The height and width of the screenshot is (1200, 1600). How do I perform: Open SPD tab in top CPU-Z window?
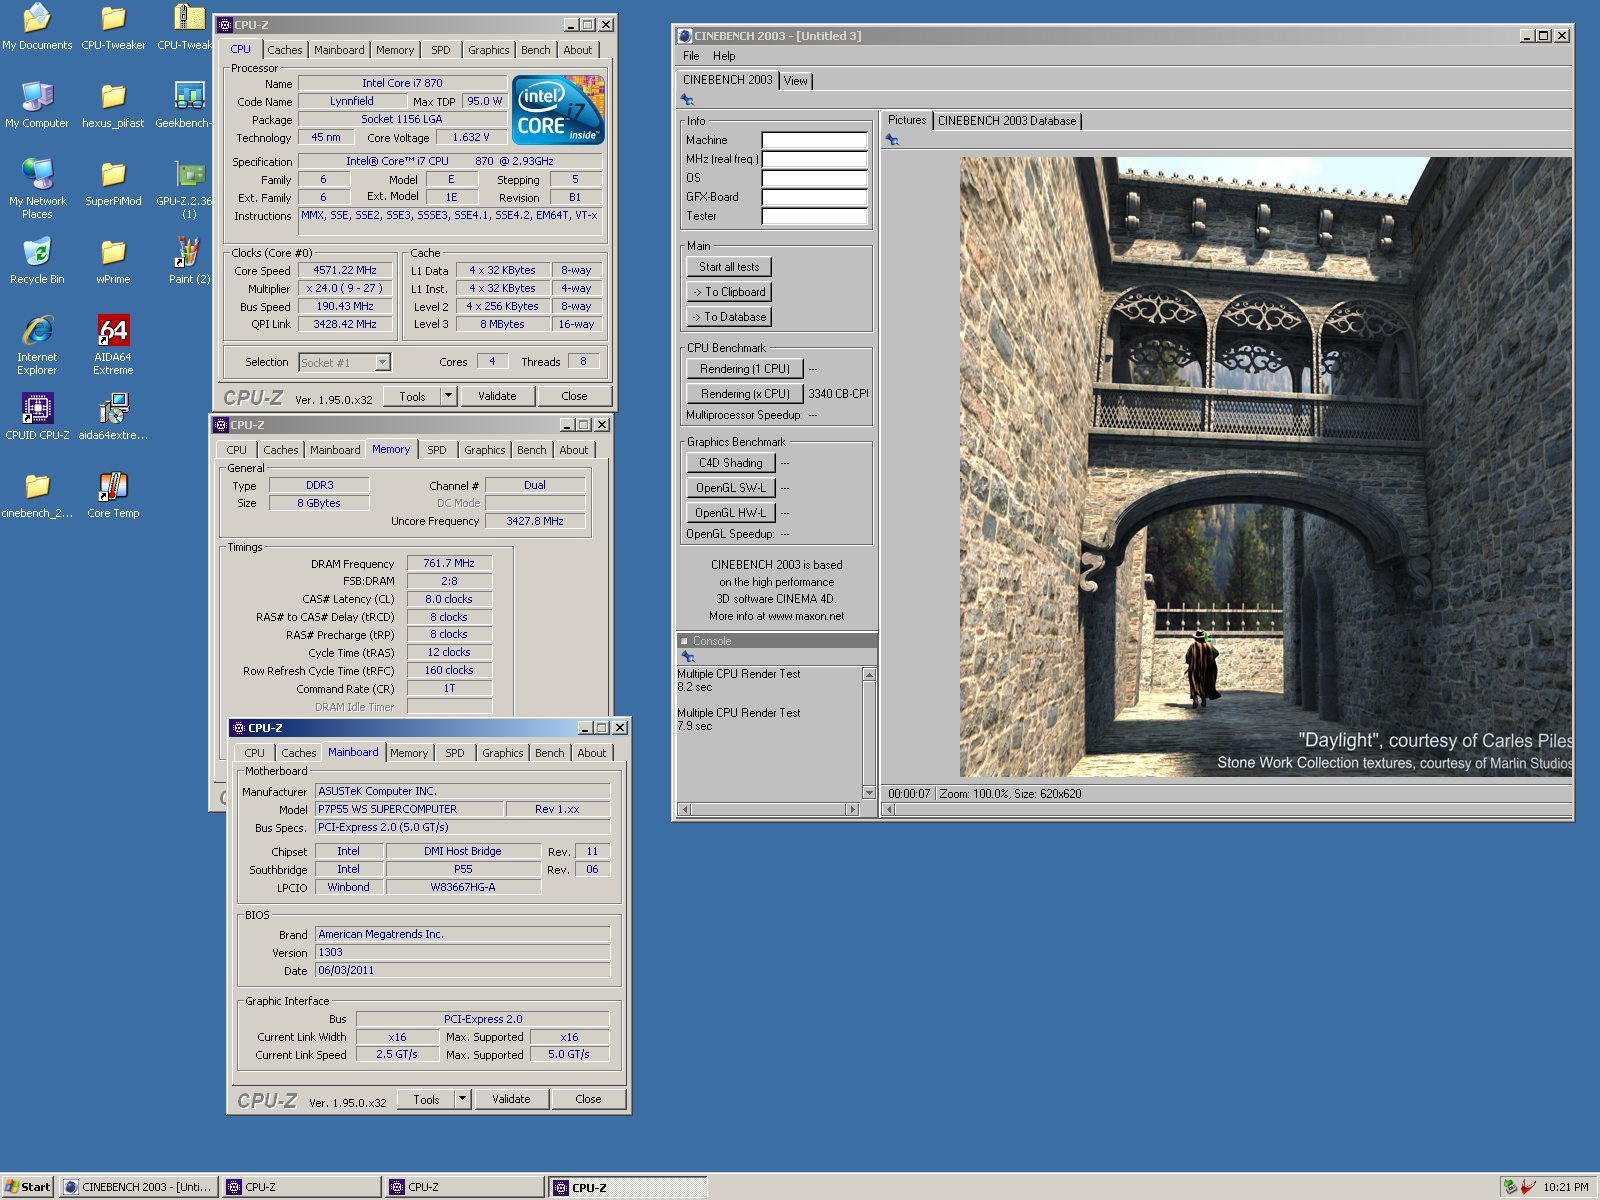tap(440, 50)
